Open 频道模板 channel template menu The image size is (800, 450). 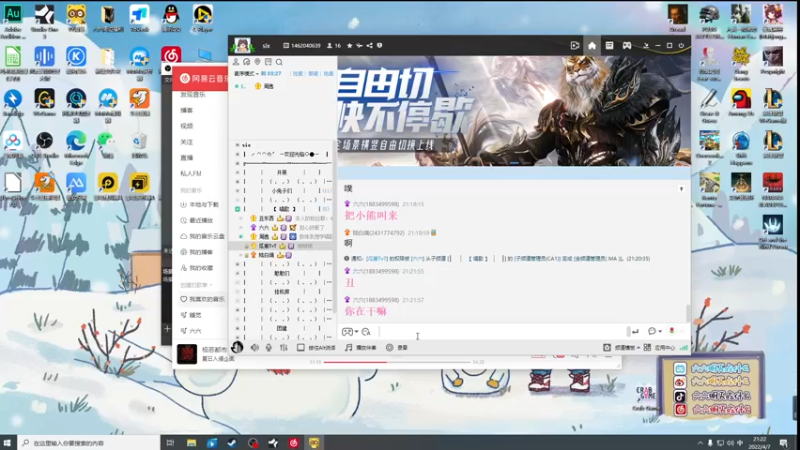[x=621, y=347]
